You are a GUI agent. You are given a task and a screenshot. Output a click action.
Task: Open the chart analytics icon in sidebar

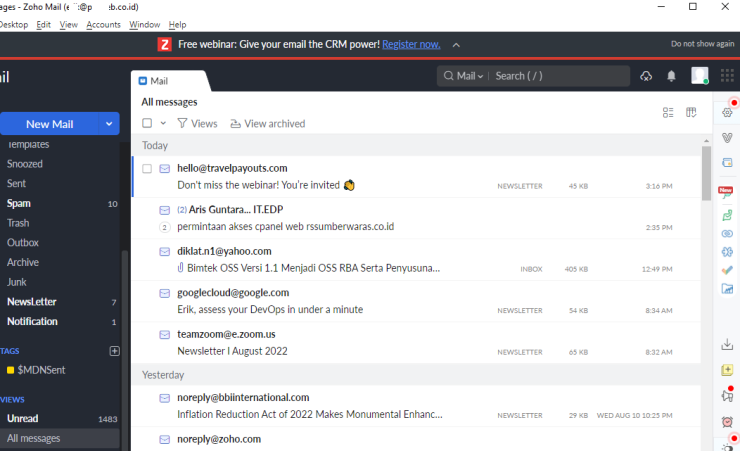727,289
